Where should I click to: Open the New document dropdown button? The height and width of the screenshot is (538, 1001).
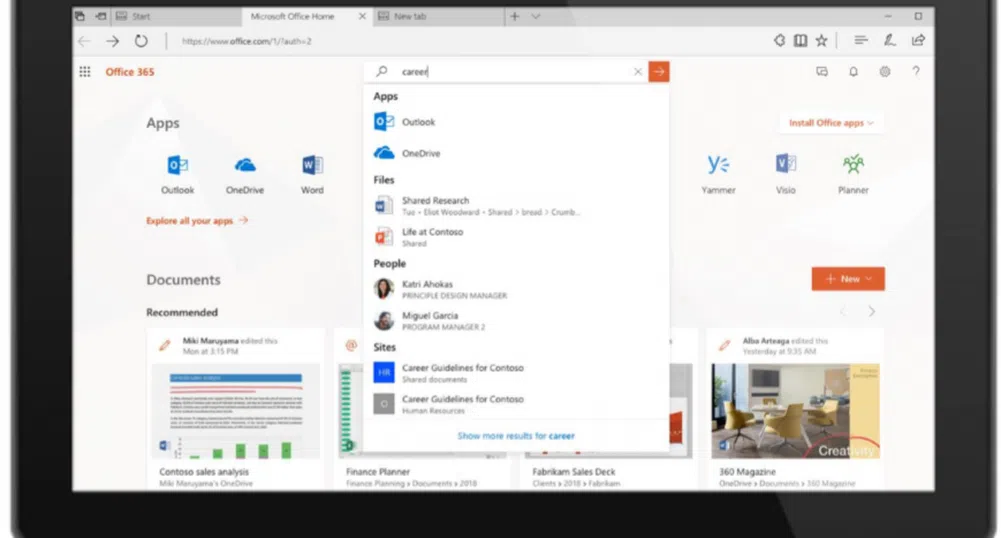coord(848,279)
